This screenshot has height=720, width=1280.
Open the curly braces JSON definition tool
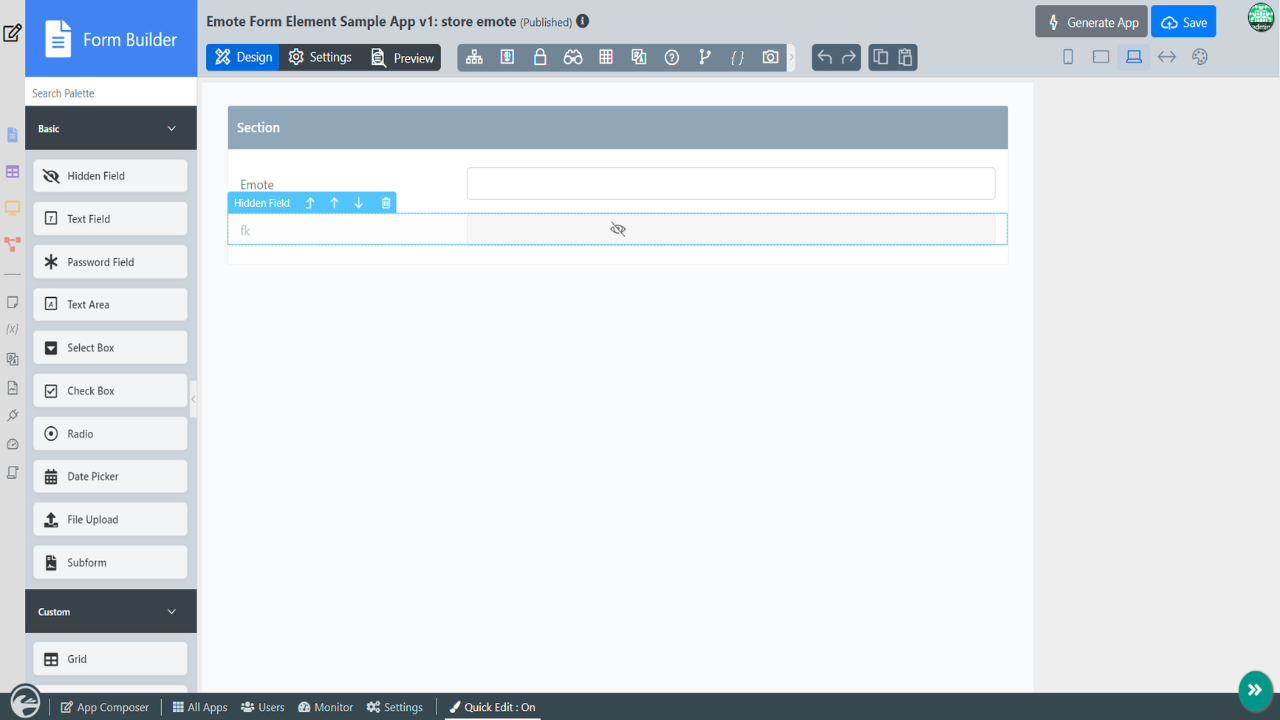737,57
